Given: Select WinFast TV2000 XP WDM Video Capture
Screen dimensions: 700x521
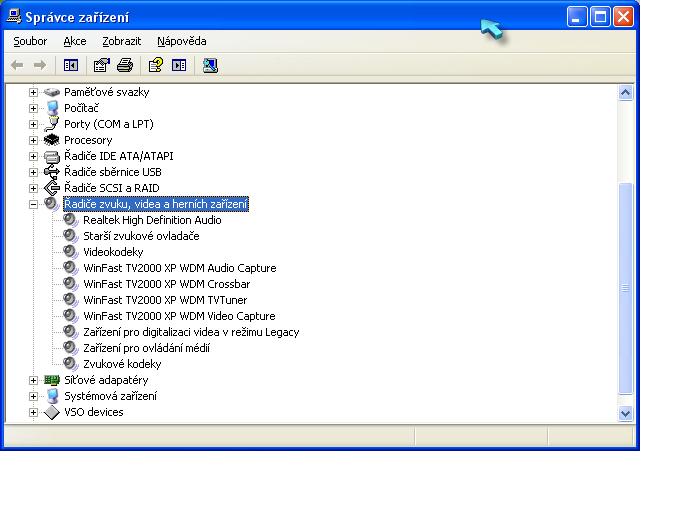Looking at the screenshot, I should [x=179, y=317].
